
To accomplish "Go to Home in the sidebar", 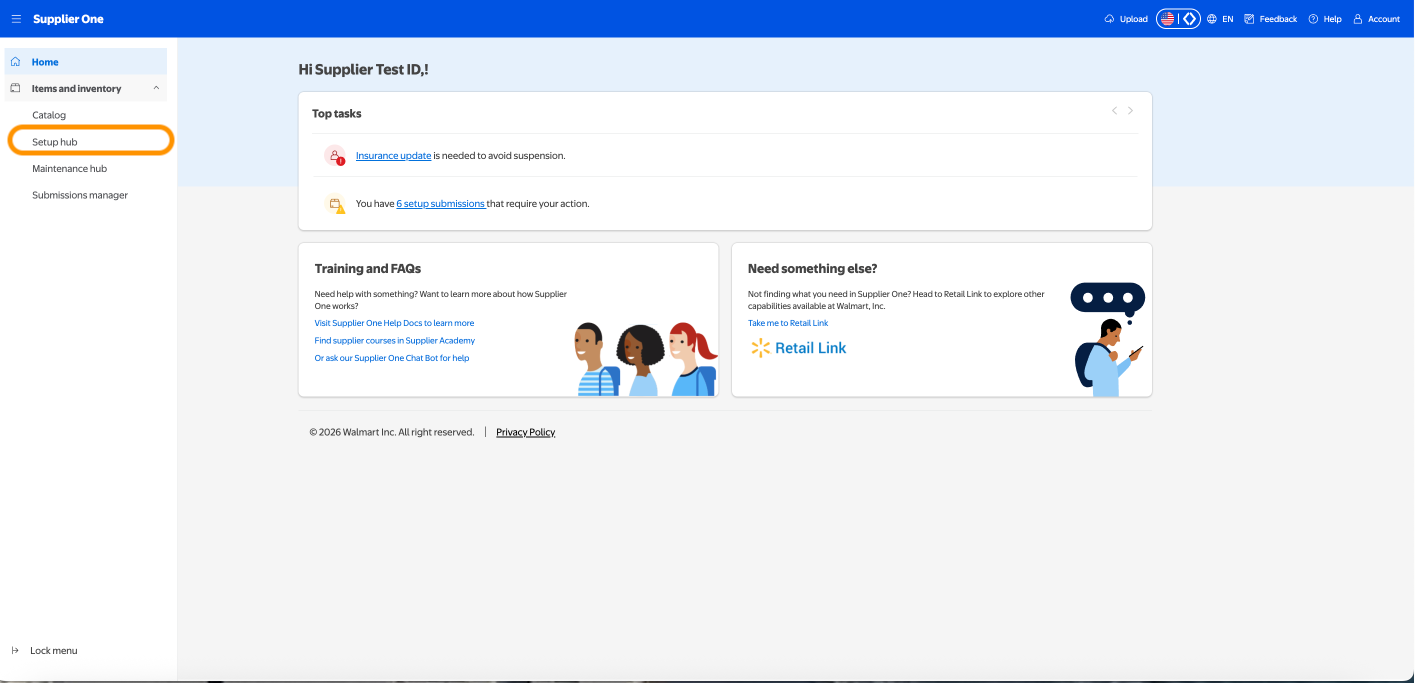I will pos(86,62).
